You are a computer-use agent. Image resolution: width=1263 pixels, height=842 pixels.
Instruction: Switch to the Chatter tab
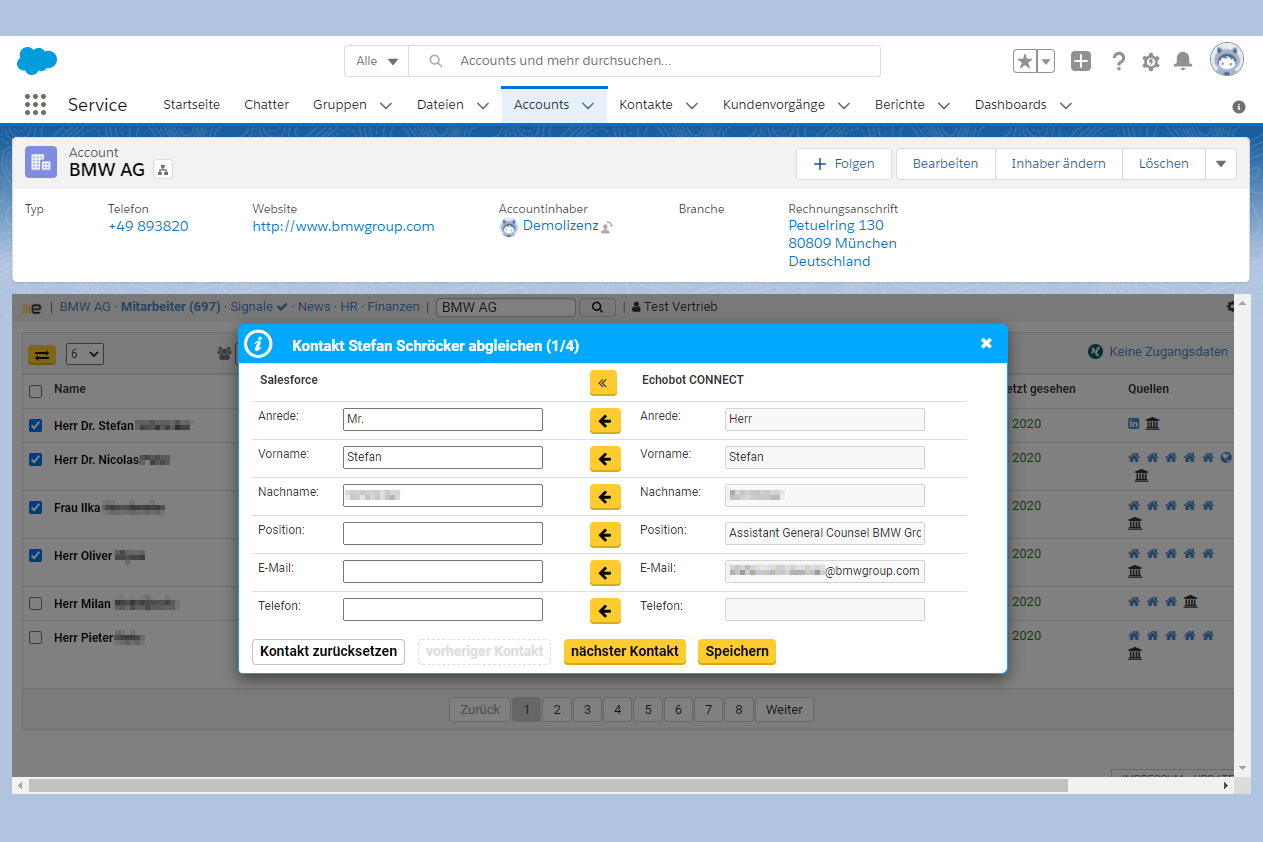[266, 104]
